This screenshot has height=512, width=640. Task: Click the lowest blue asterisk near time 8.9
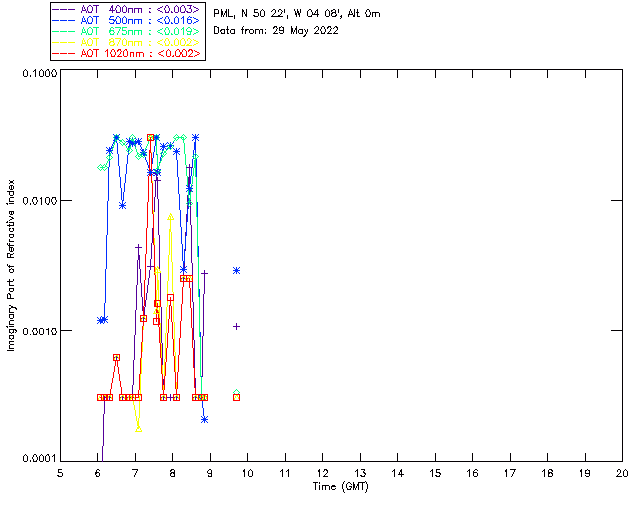(204, 419)
